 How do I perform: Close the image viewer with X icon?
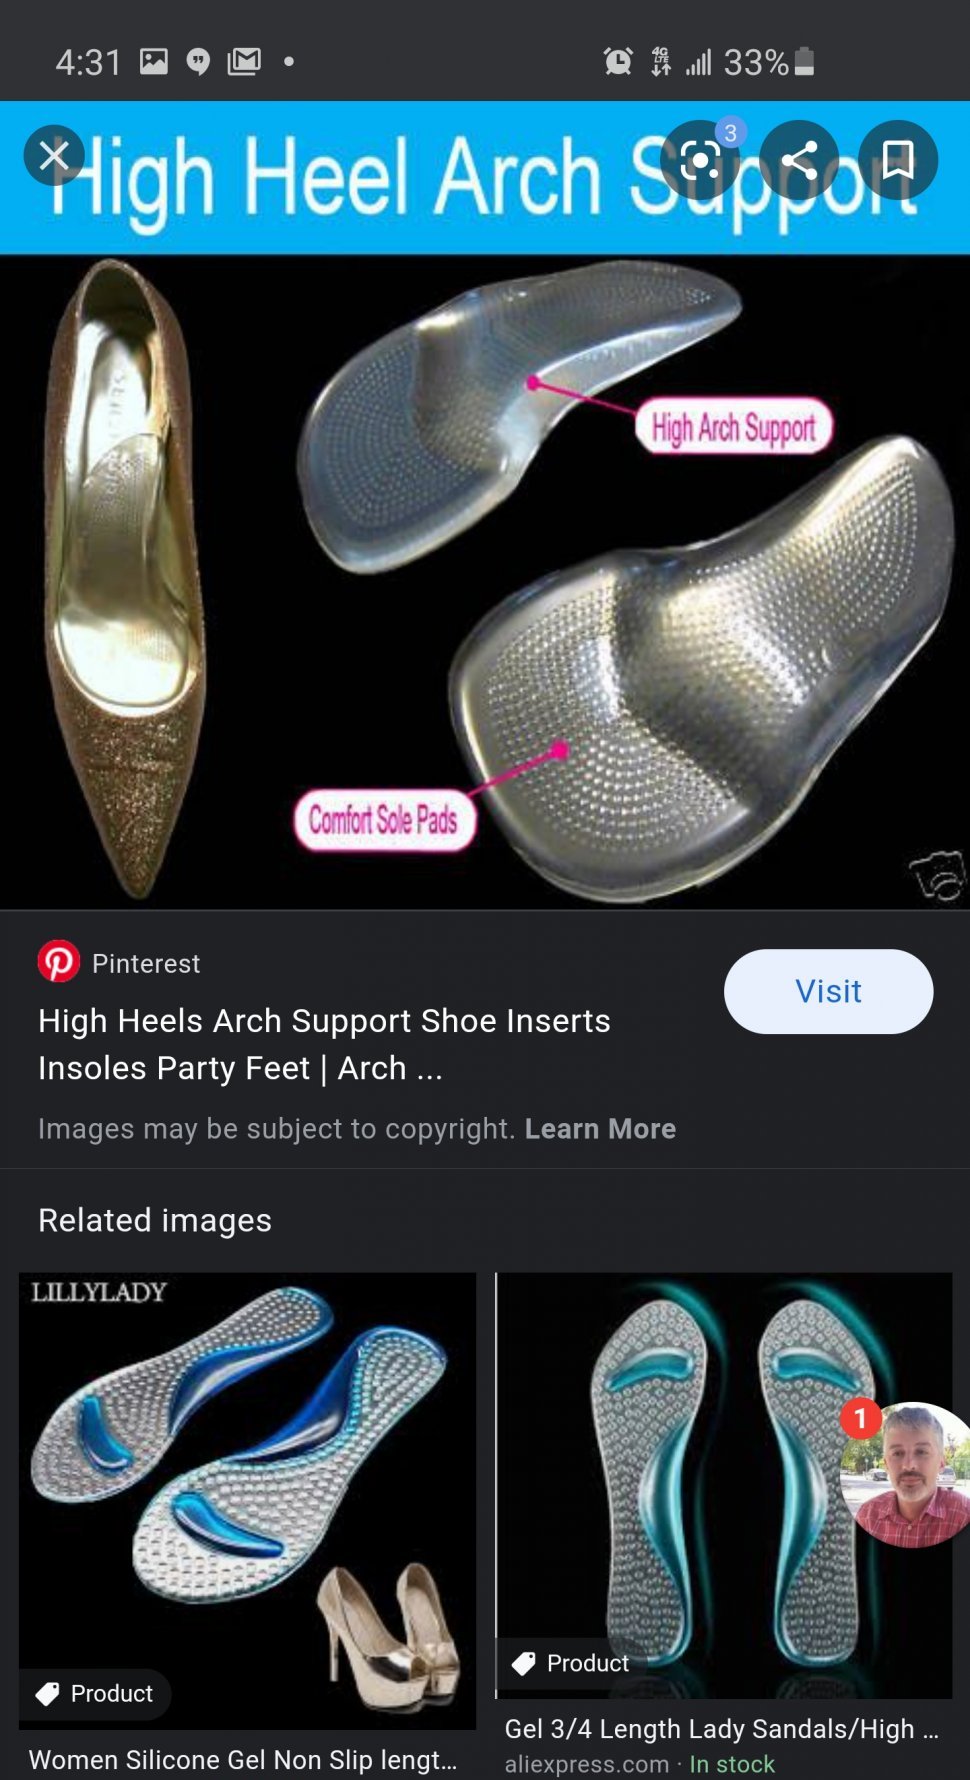(54, 156)
